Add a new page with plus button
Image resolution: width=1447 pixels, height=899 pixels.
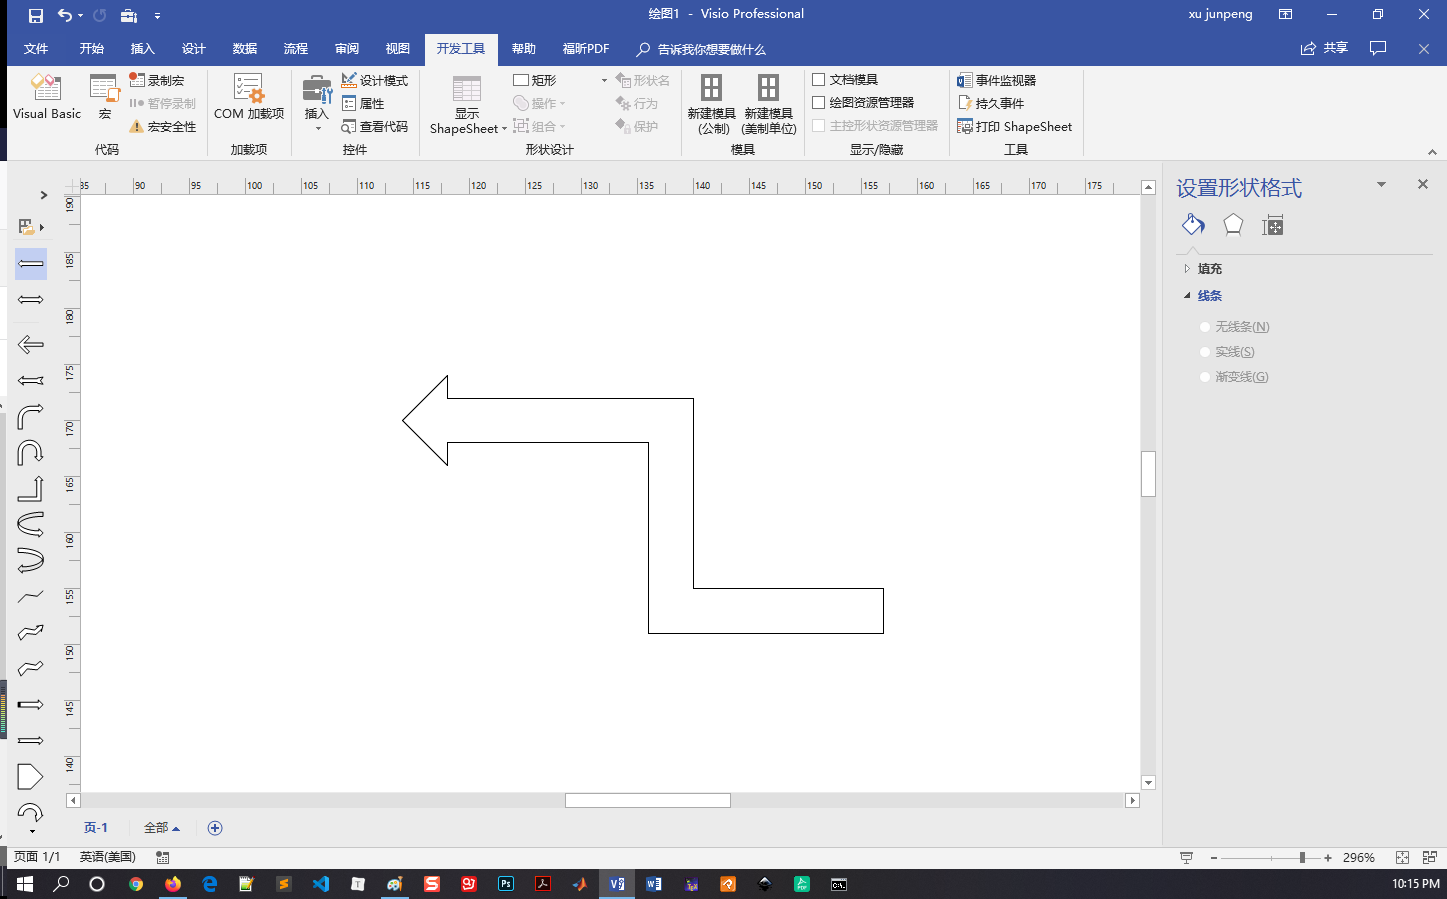click(215, 828)
